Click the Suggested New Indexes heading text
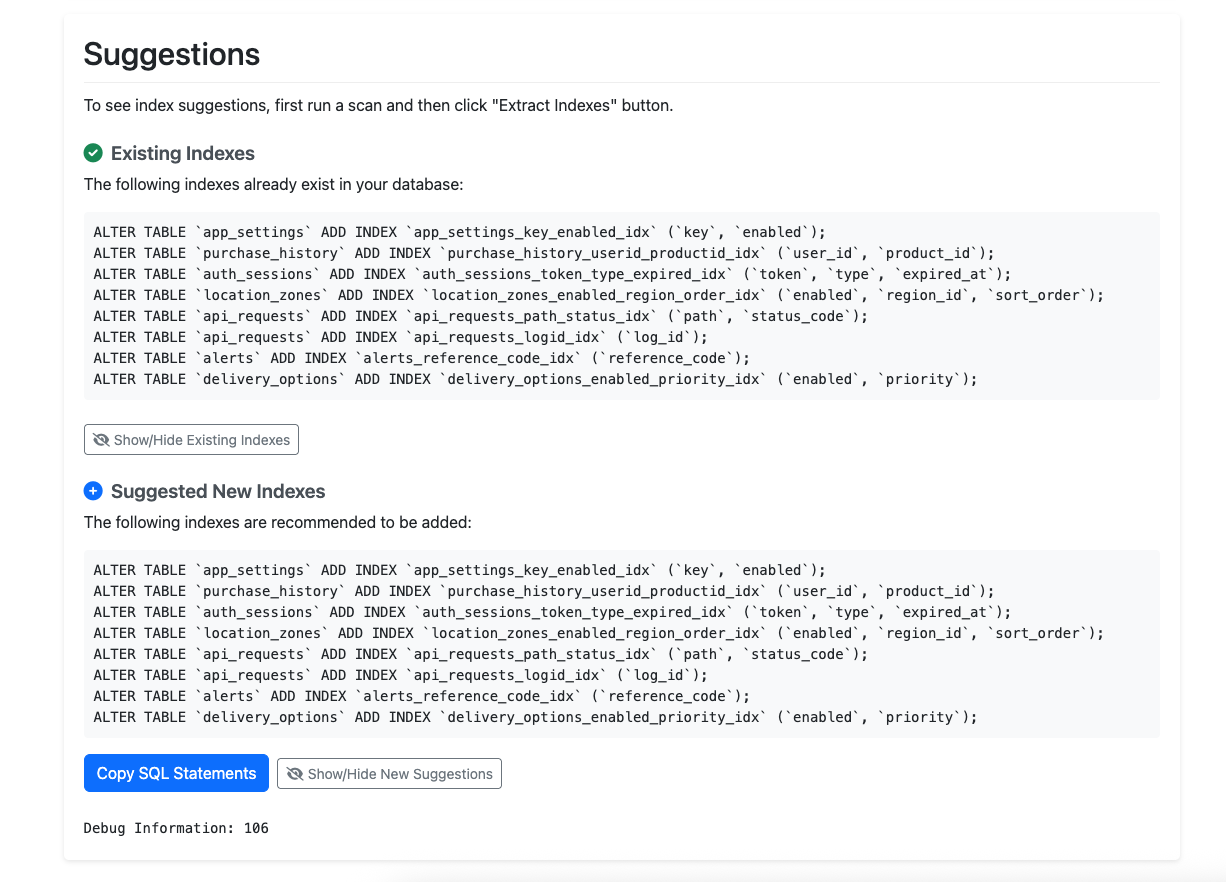 click(218, 491)
